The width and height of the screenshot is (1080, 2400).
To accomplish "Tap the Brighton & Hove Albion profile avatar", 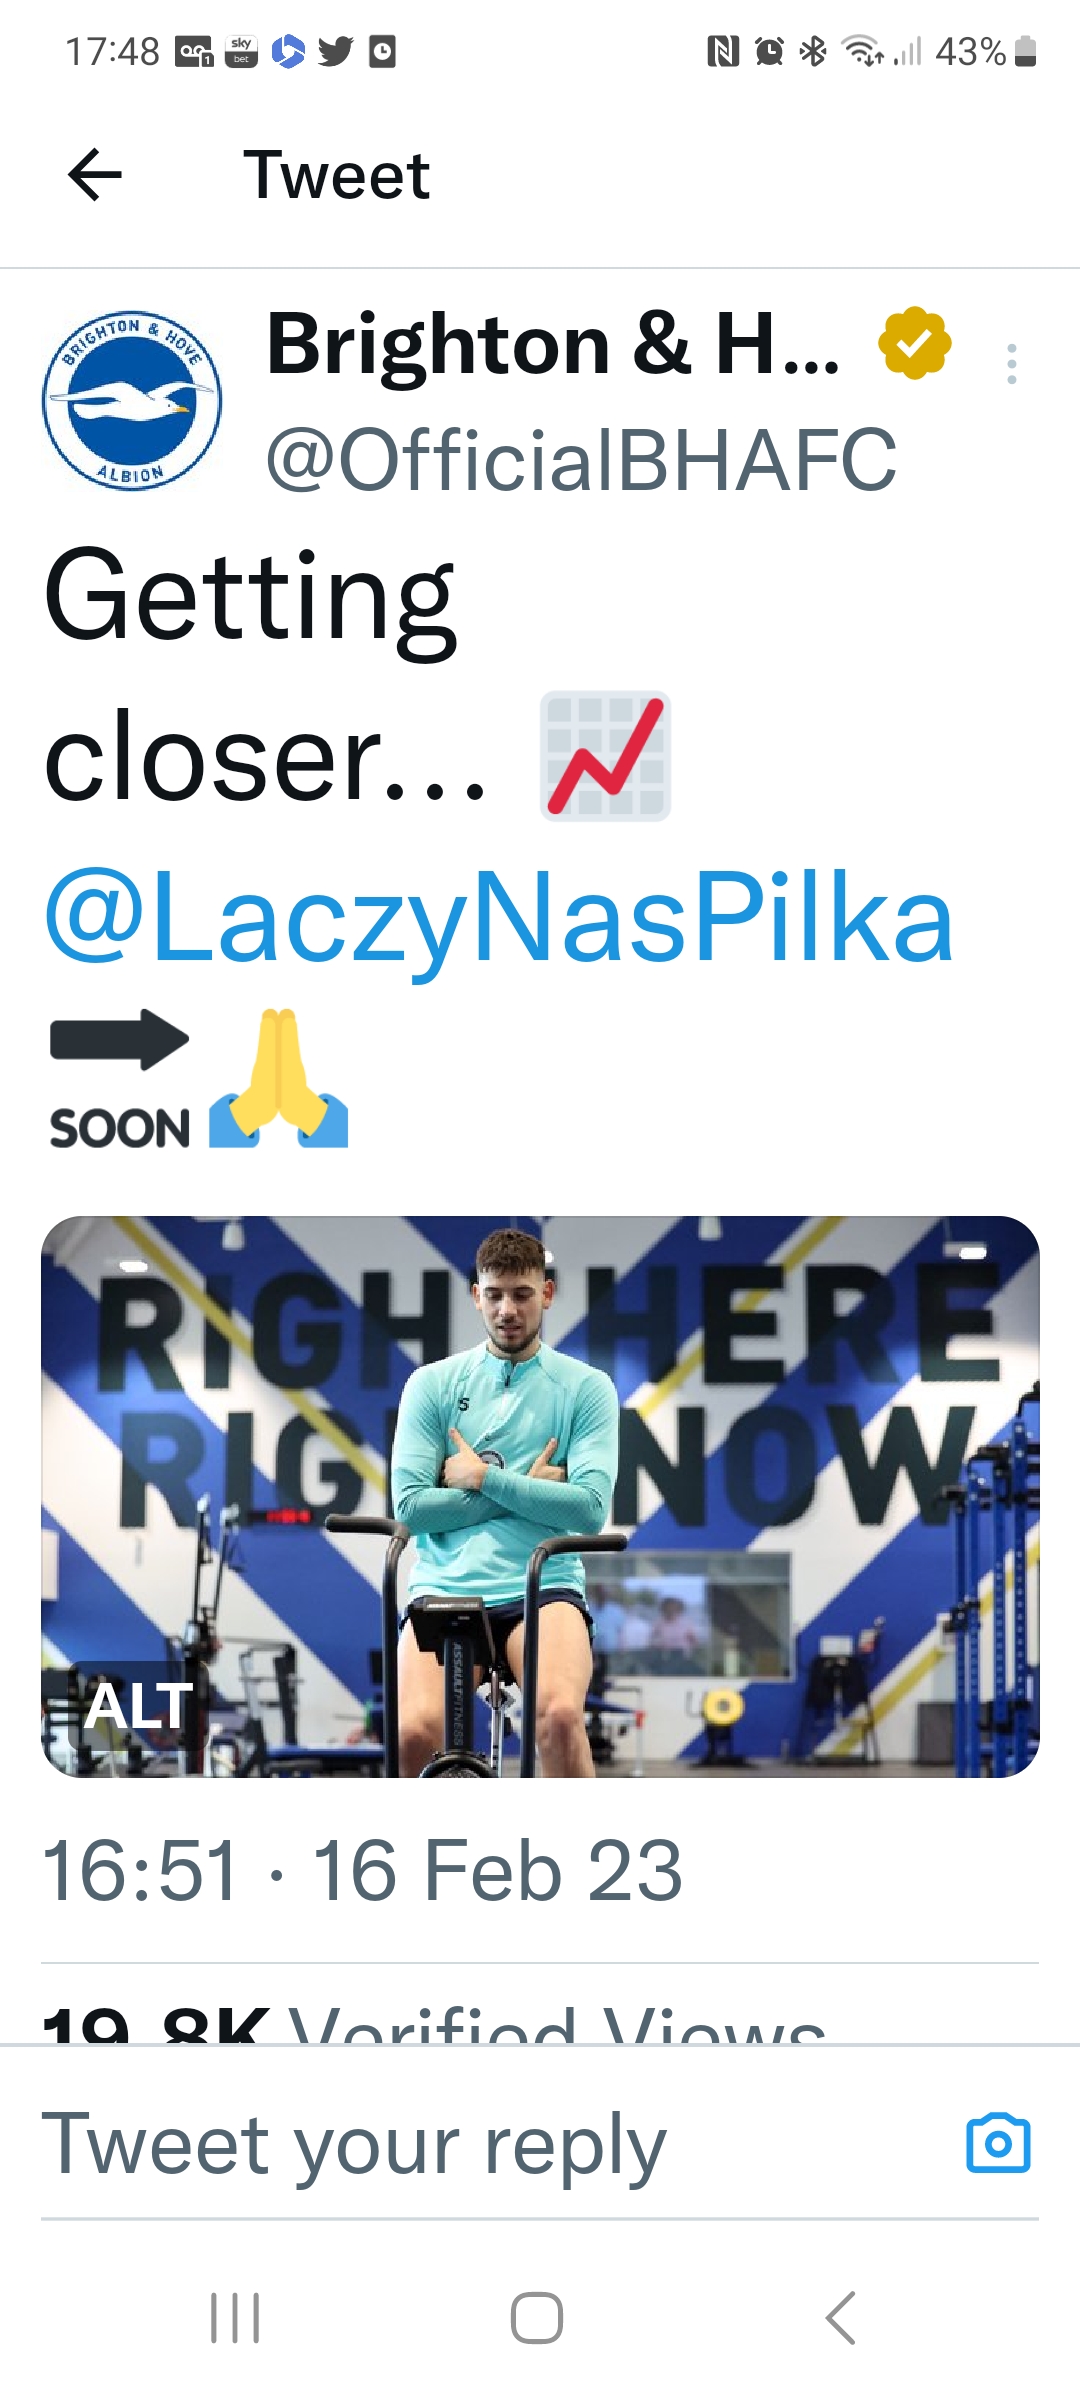I will tap(132, 401).
